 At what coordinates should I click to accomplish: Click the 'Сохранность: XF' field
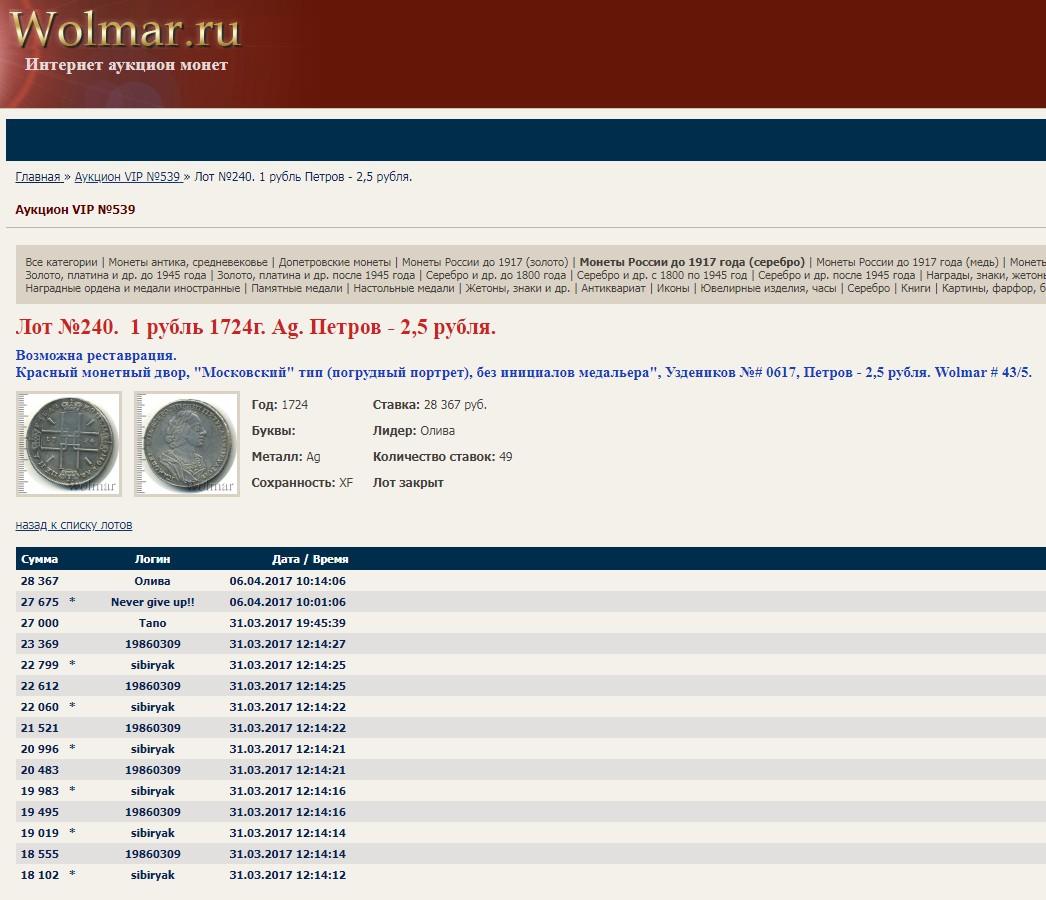coord(302,483)
